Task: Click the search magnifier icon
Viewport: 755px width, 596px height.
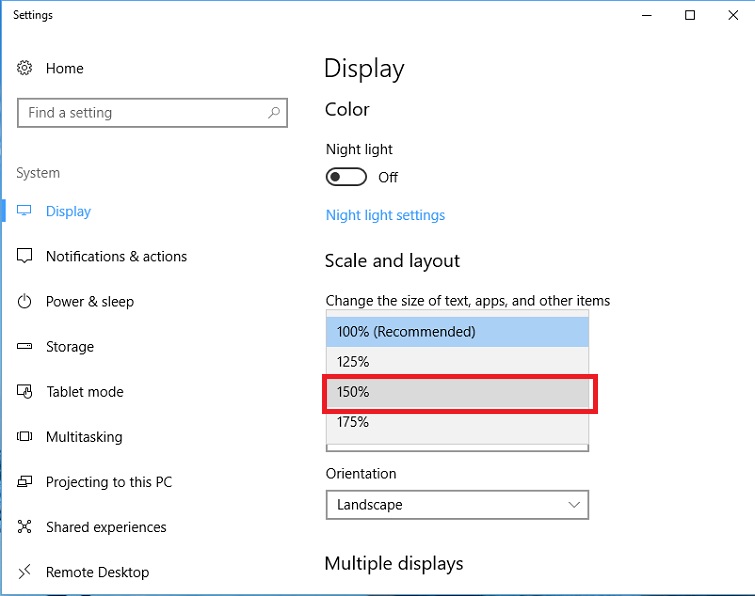Action: [274, 113]
